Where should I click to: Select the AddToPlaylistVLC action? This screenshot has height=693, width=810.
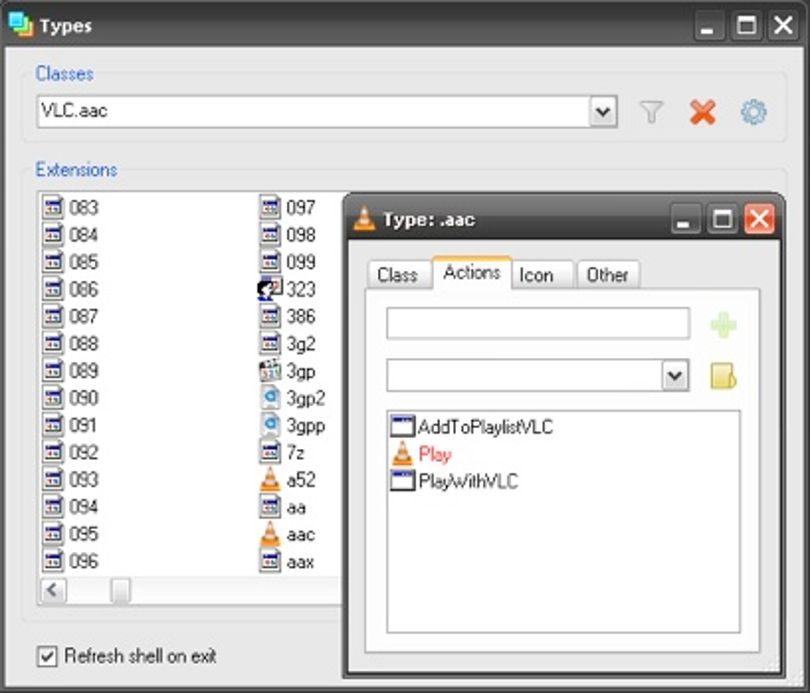(x=472, y=427)
